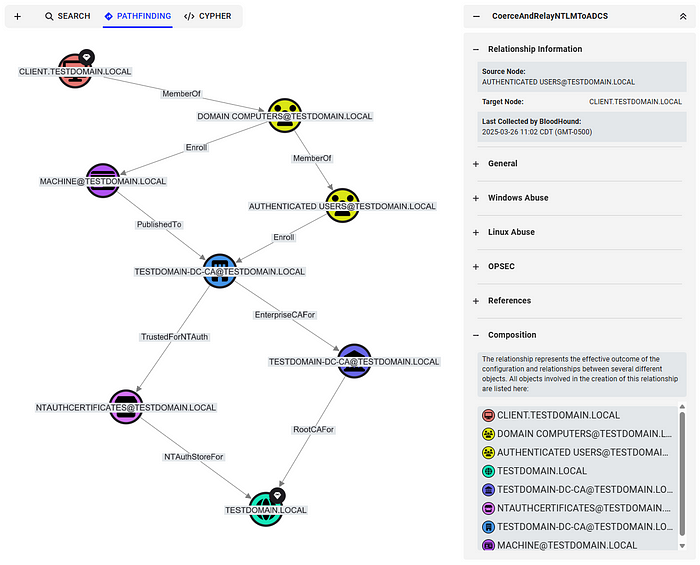Expand the OPSEC section
Screen dimensions: 700x565
[579, 266]
